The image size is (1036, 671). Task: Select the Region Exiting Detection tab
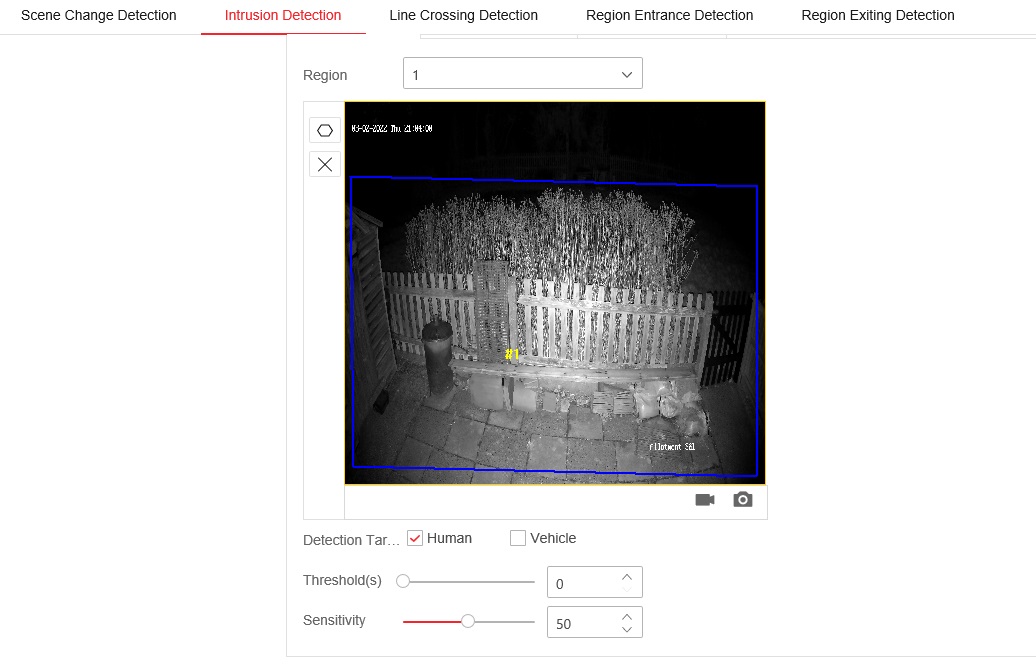pos(877,16)
